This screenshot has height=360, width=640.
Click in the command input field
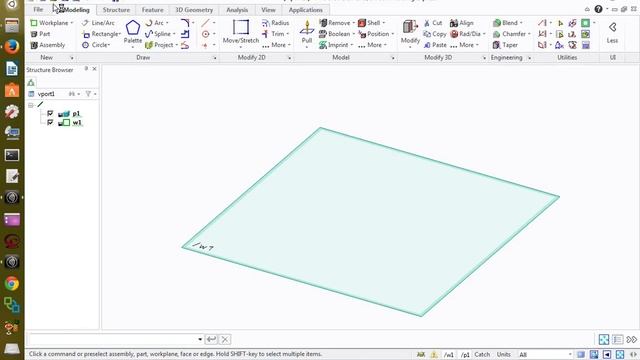[x=112, y=339]
